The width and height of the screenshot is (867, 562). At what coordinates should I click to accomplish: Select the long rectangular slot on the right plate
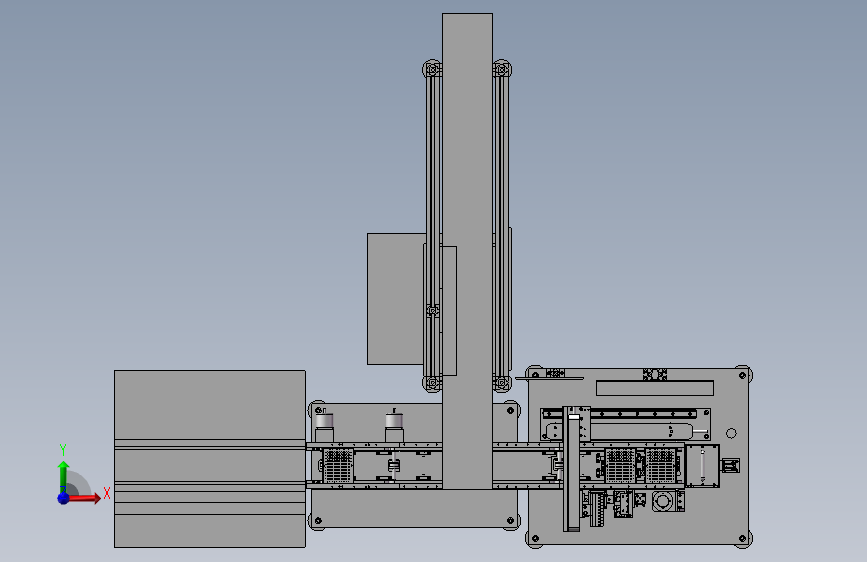click(655, 388)
